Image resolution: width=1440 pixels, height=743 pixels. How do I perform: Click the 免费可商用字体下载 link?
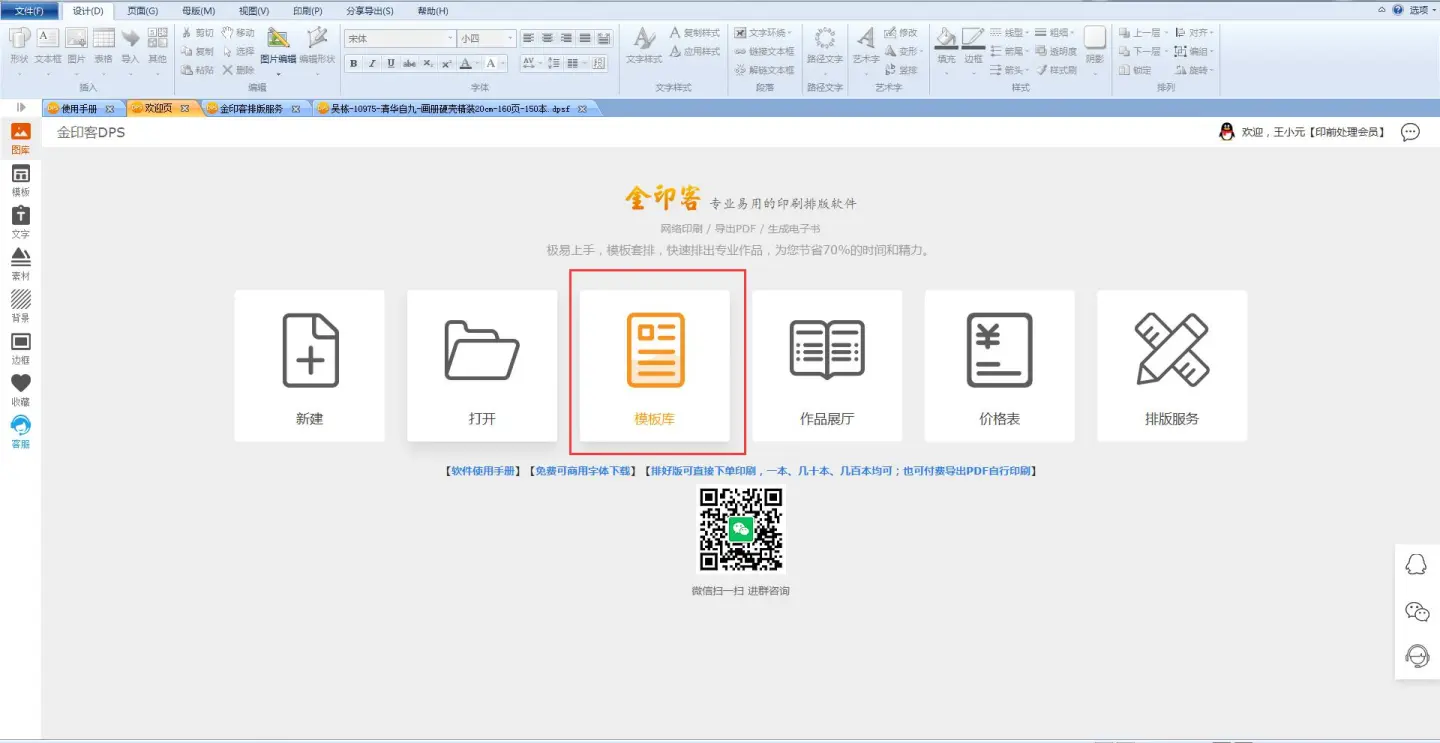tap(583, 470)
